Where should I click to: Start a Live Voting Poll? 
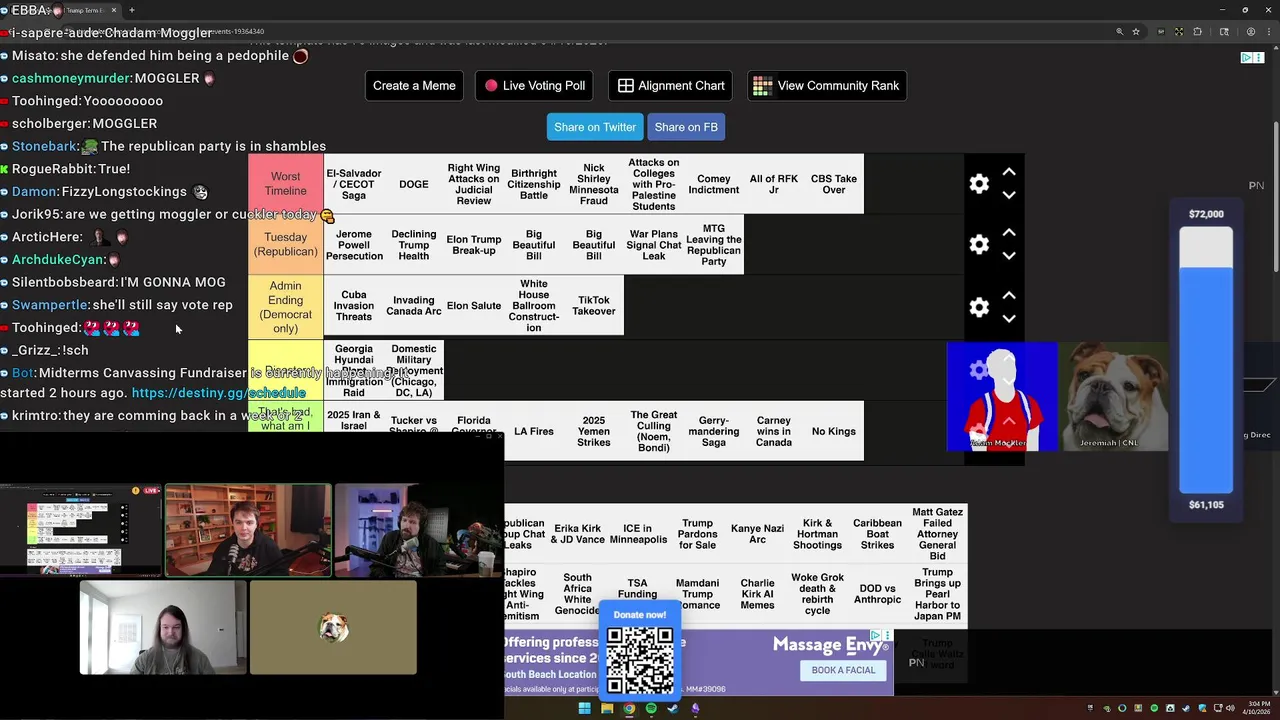[535, 86]
